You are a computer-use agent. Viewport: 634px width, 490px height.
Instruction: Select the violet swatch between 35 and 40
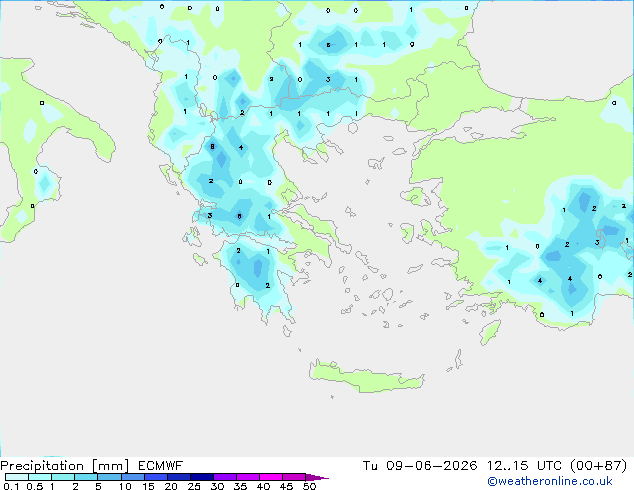(x=247, y=477)
